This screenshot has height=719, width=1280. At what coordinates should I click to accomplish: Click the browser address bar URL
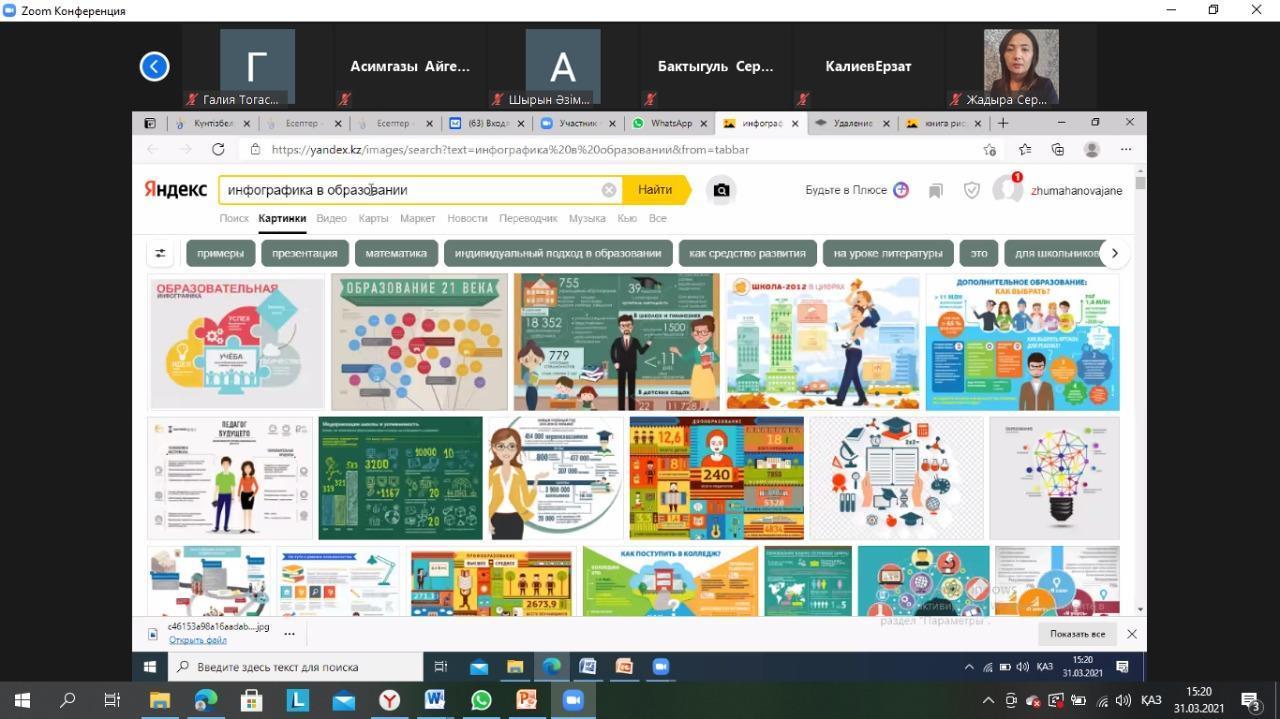[x=510, y=149]
